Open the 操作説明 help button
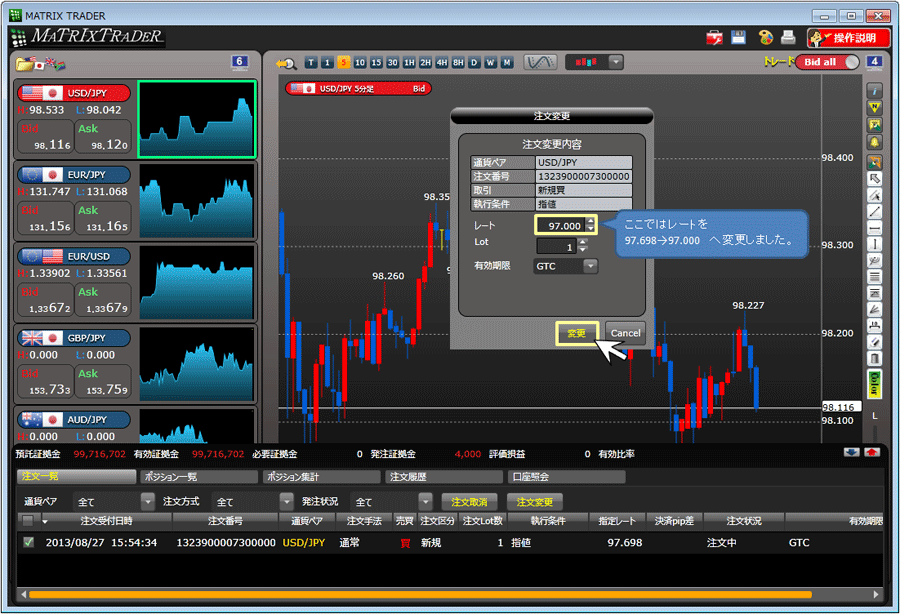The width and height of the screenshot is (900, 614). click(848, 38)
